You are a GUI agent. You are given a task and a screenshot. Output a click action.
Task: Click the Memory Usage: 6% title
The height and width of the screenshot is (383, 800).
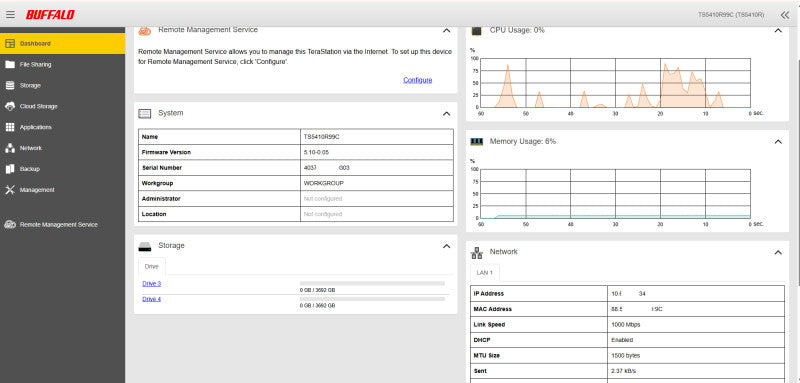coord(523,141)
